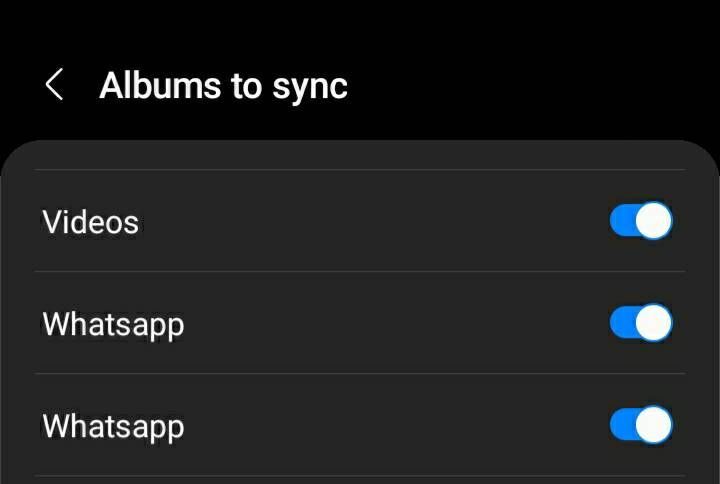Tap the partially hidden row above Videos
Viewport: 720px width, 484px height.
360,155
